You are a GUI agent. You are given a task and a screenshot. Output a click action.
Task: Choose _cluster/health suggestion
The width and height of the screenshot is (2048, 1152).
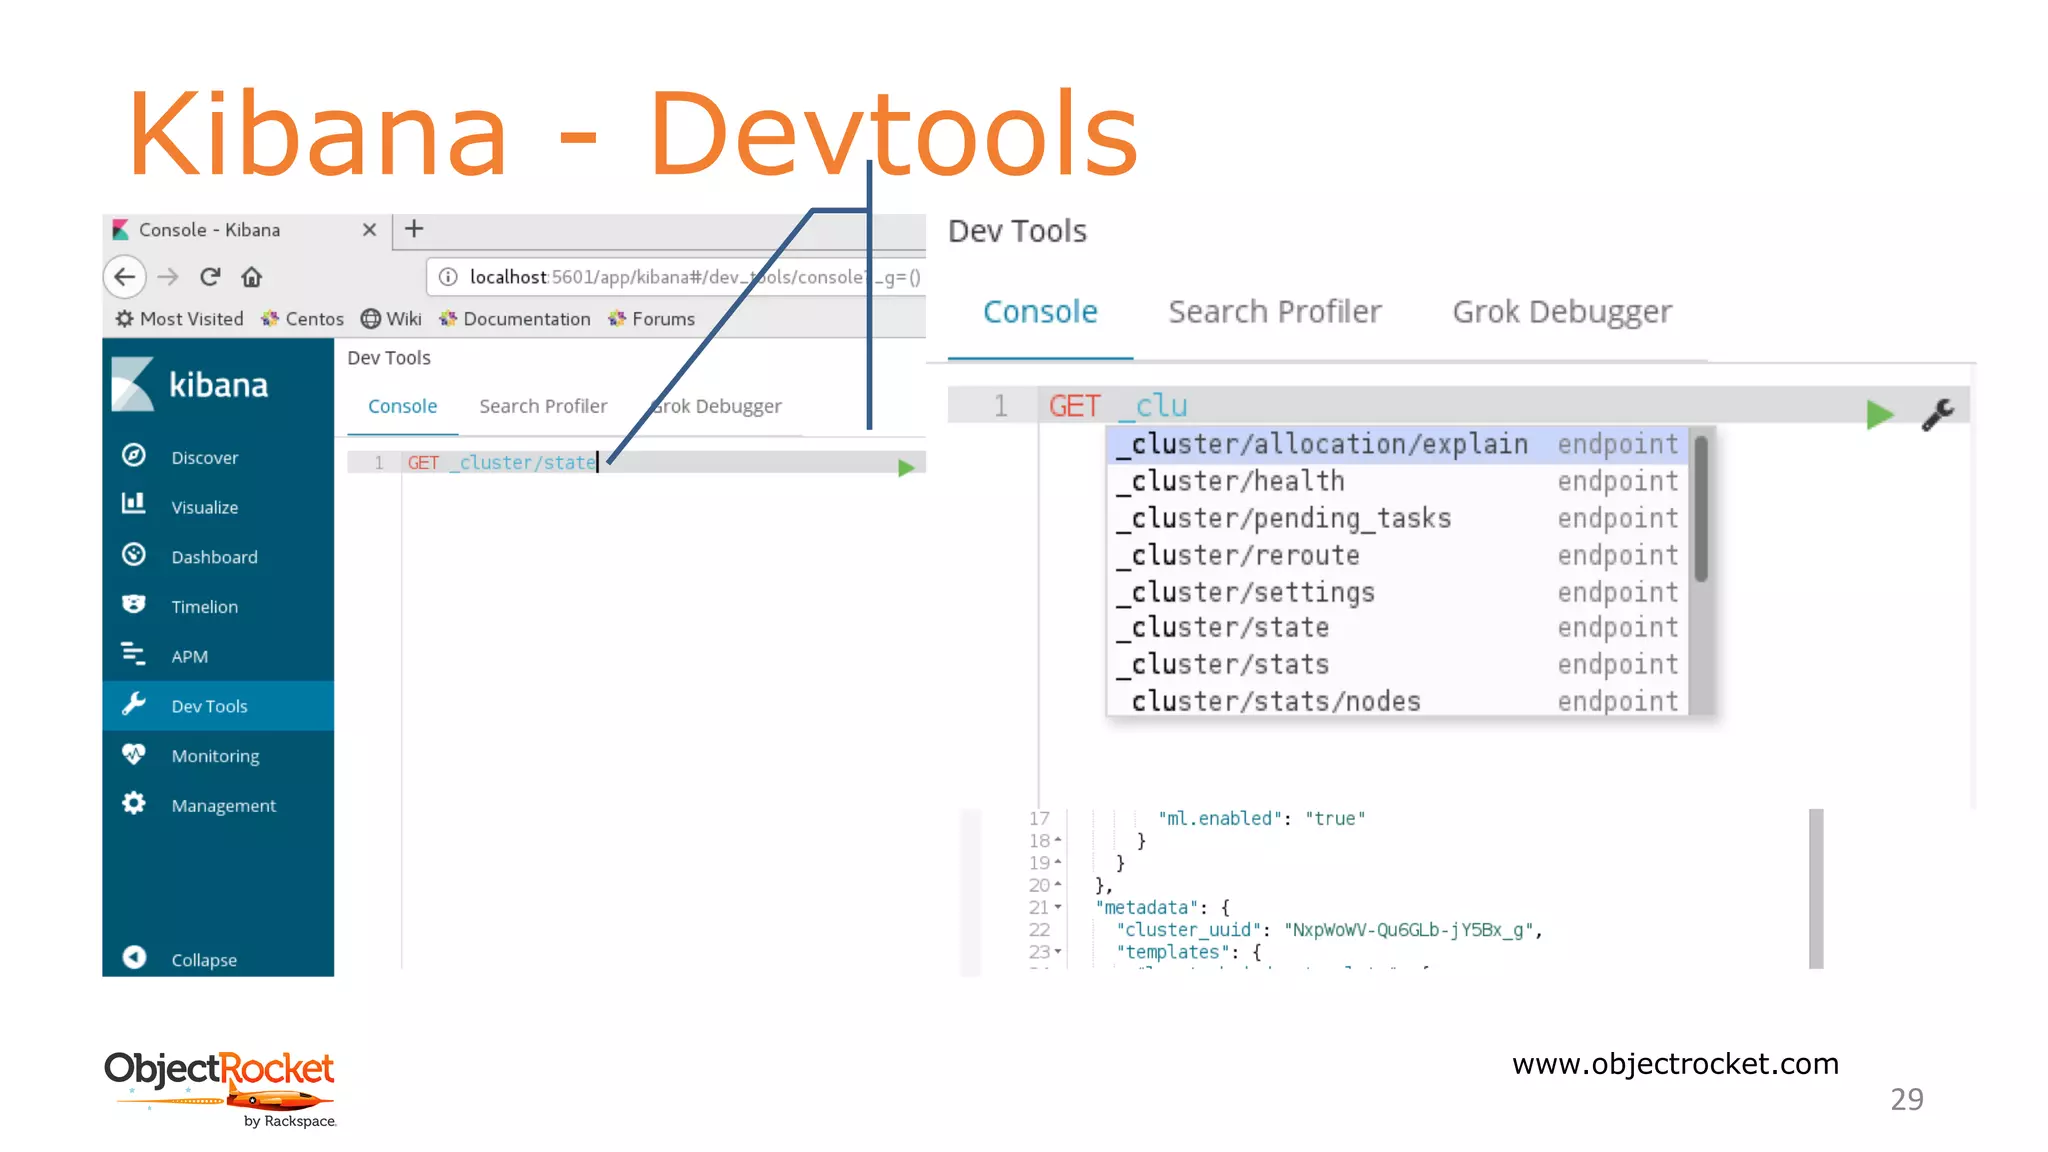pos(1398,481)
